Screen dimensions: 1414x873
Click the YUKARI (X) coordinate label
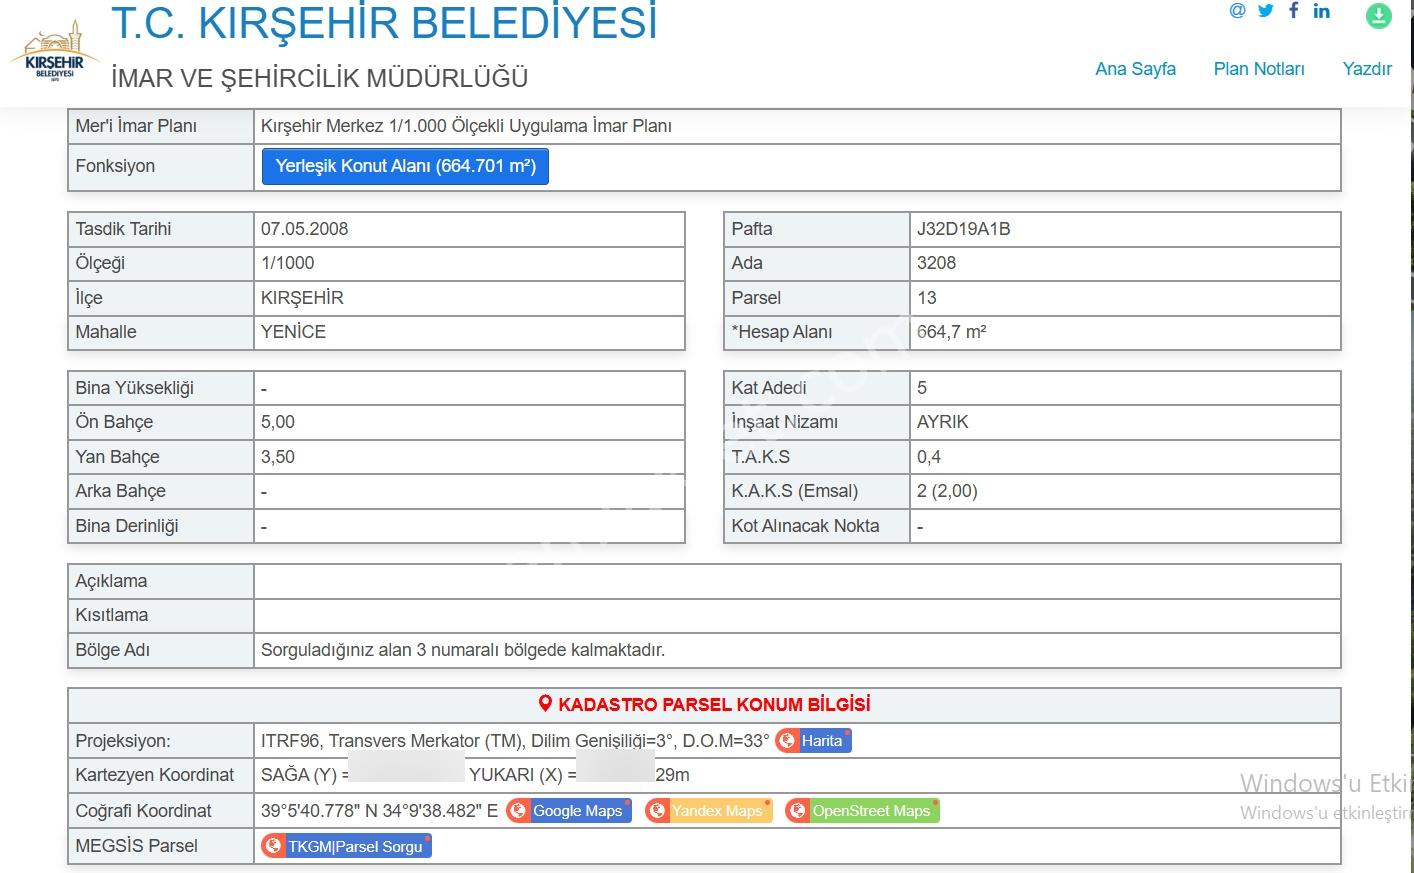(x=523, y=775)
